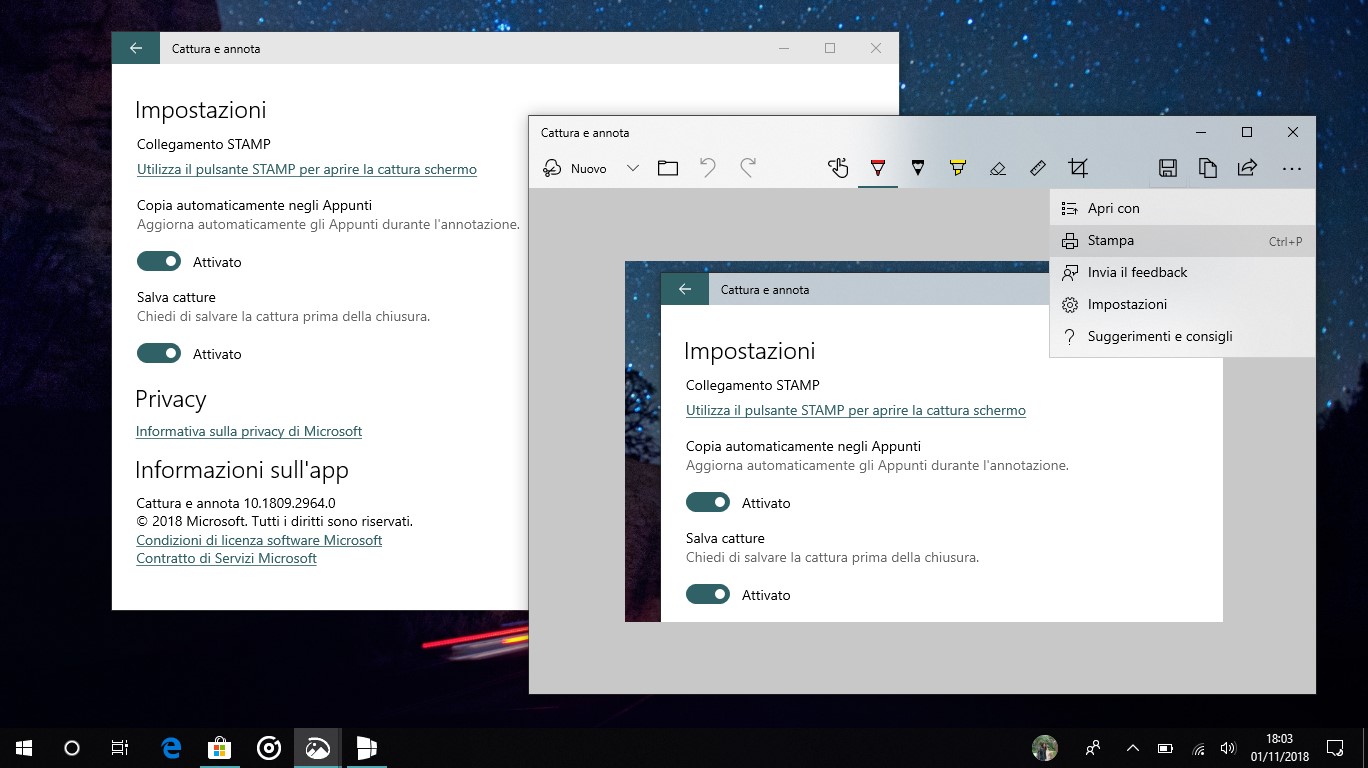Click the Cattura e annota taskbar icon
This screenshot has width=1368, height=768.
318,747
